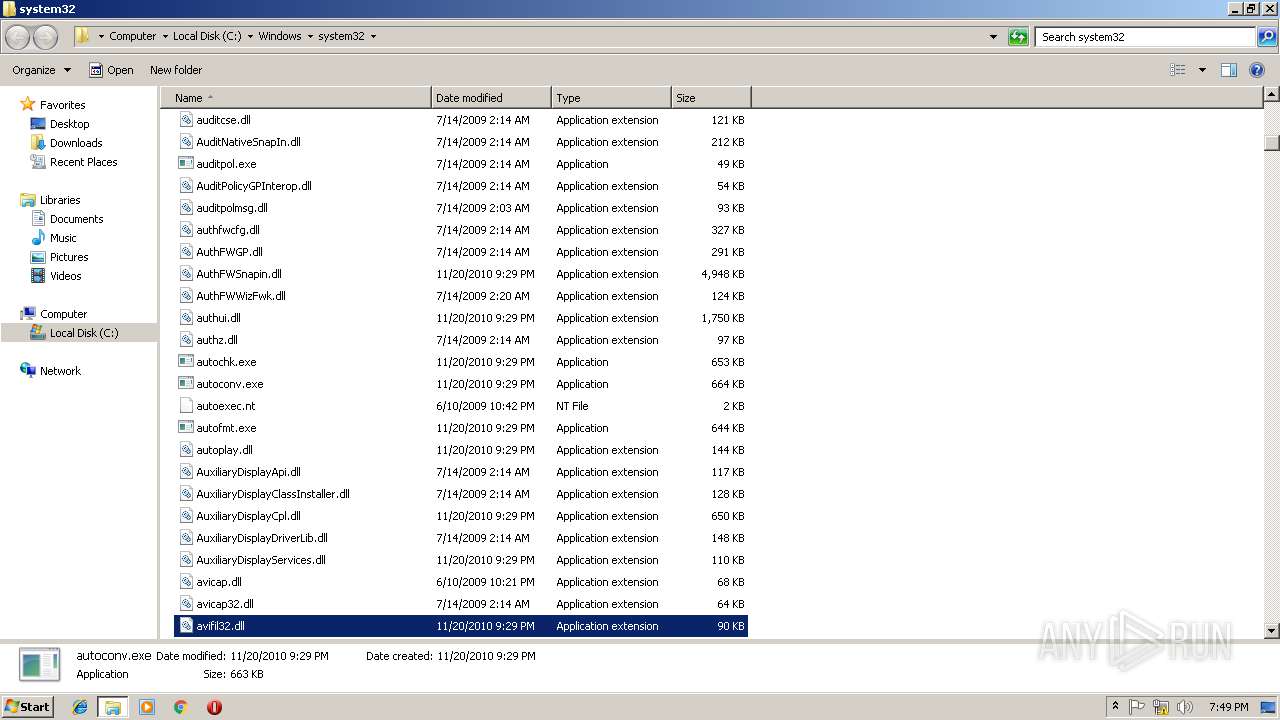
Task: Open the red Opera-like taskbar icon
Action: 214,707
